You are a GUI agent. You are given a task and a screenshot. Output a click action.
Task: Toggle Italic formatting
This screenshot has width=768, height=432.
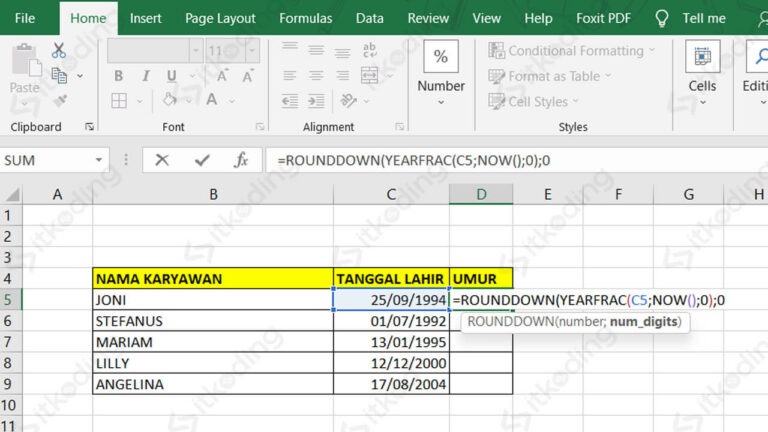144,76
